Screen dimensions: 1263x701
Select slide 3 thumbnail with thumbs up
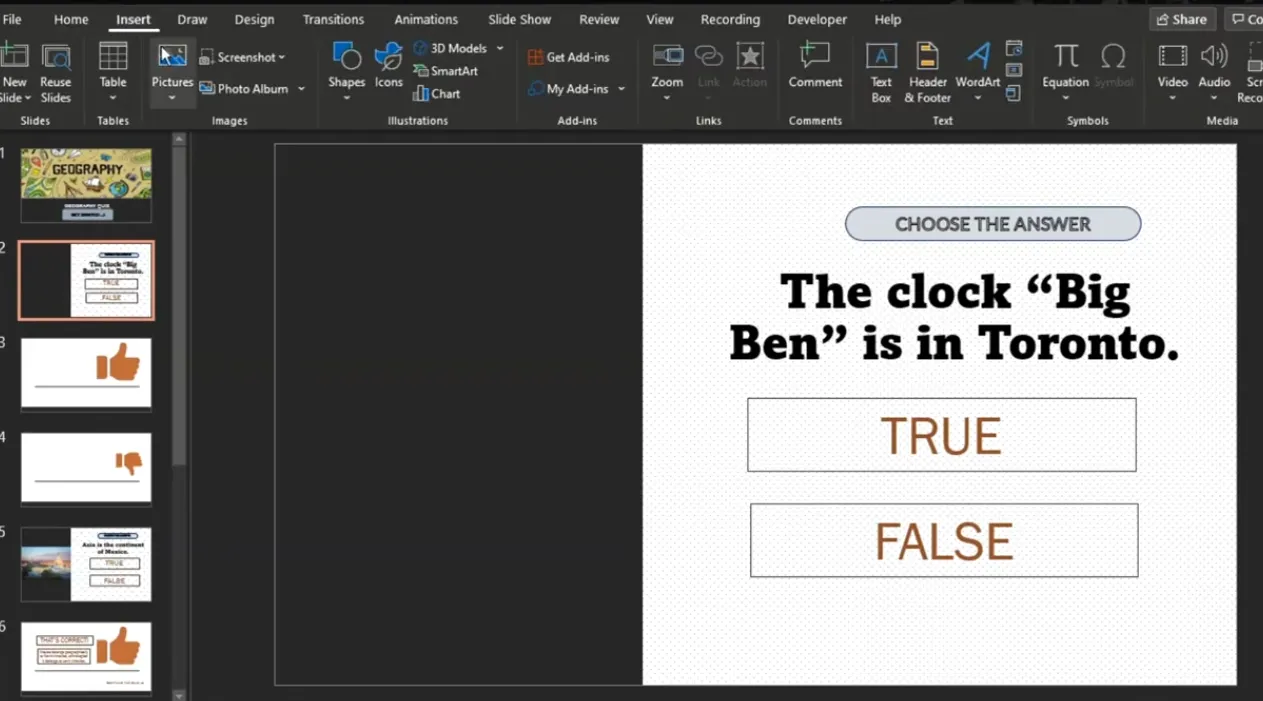[86, 372]
